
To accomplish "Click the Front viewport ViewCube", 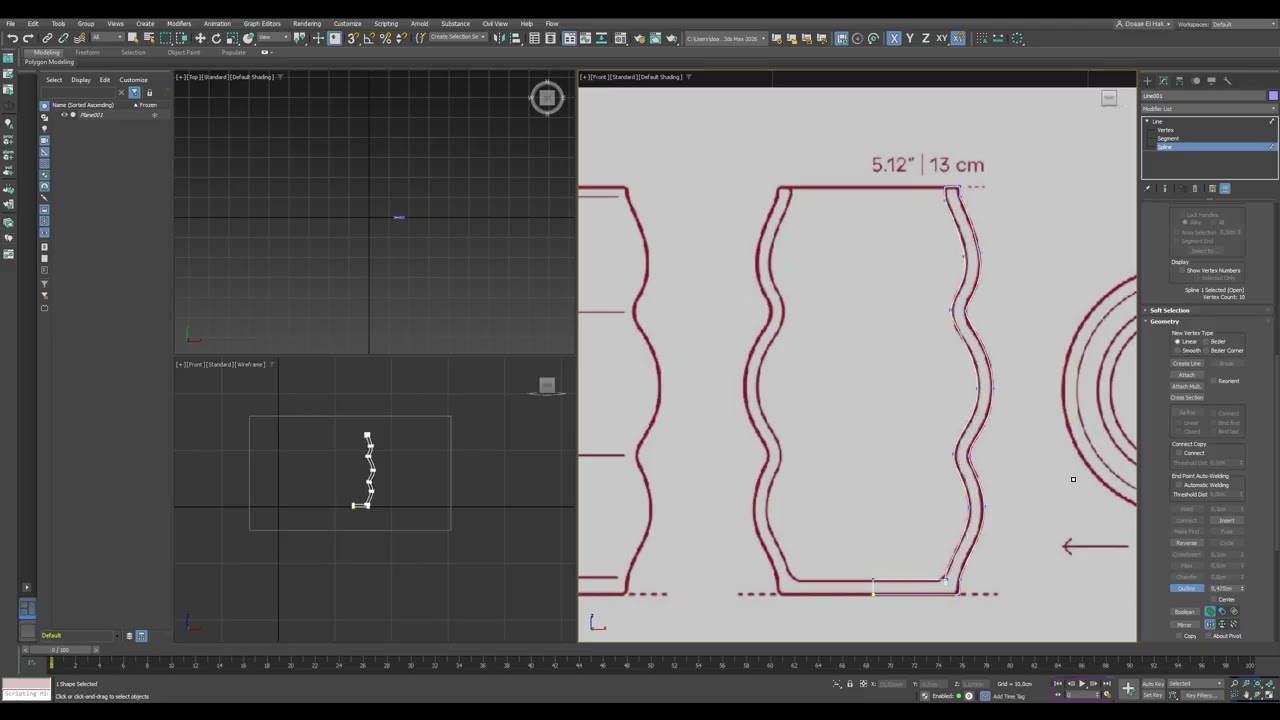I will (1109, 97).
